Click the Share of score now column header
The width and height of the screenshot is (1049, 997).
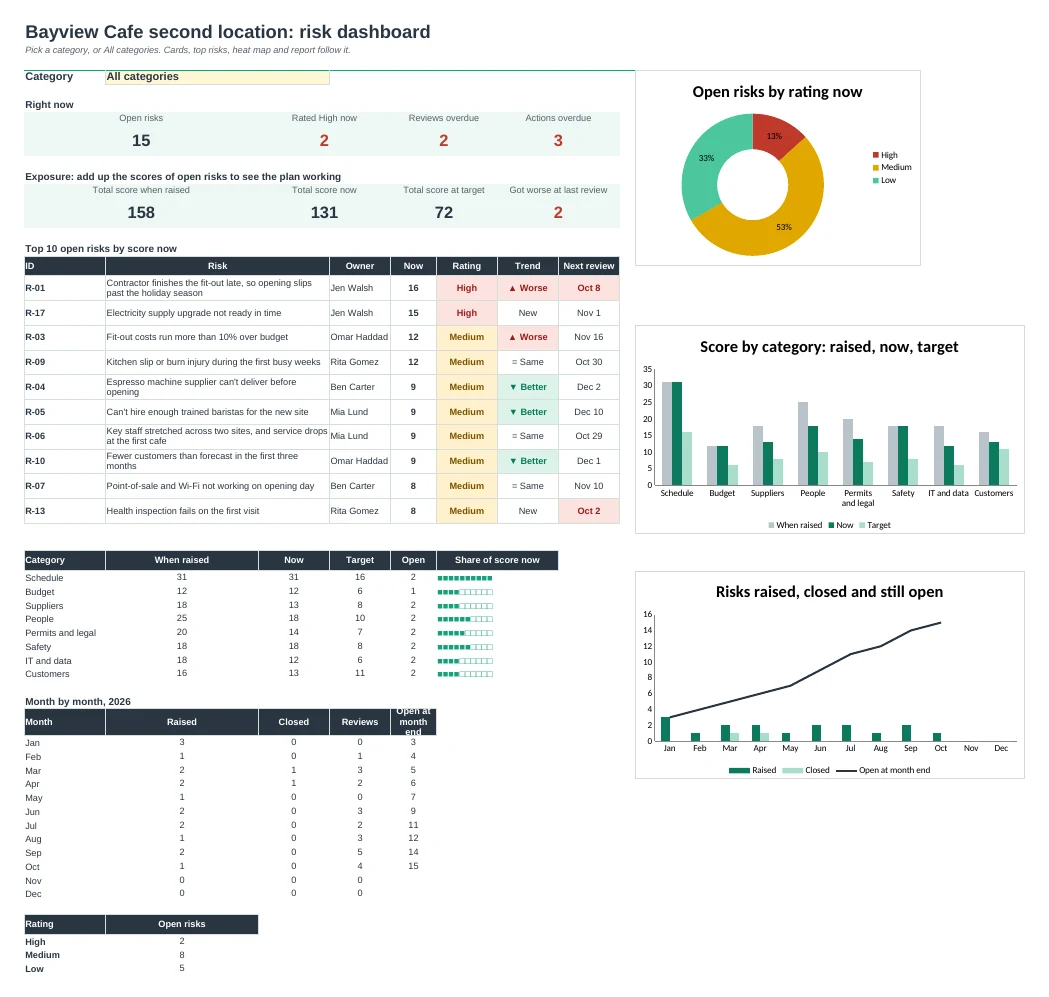coord(497,560)
